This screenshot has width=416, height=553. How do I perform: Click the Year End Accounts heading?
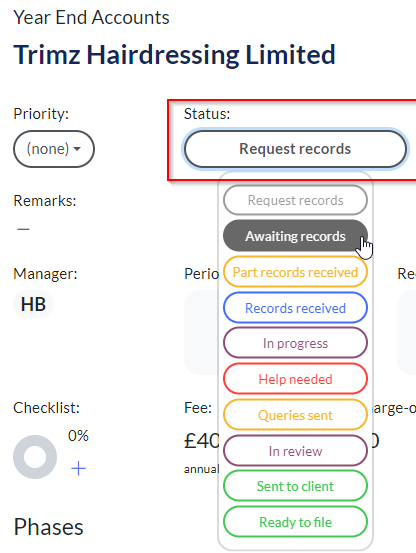[91, 18]
